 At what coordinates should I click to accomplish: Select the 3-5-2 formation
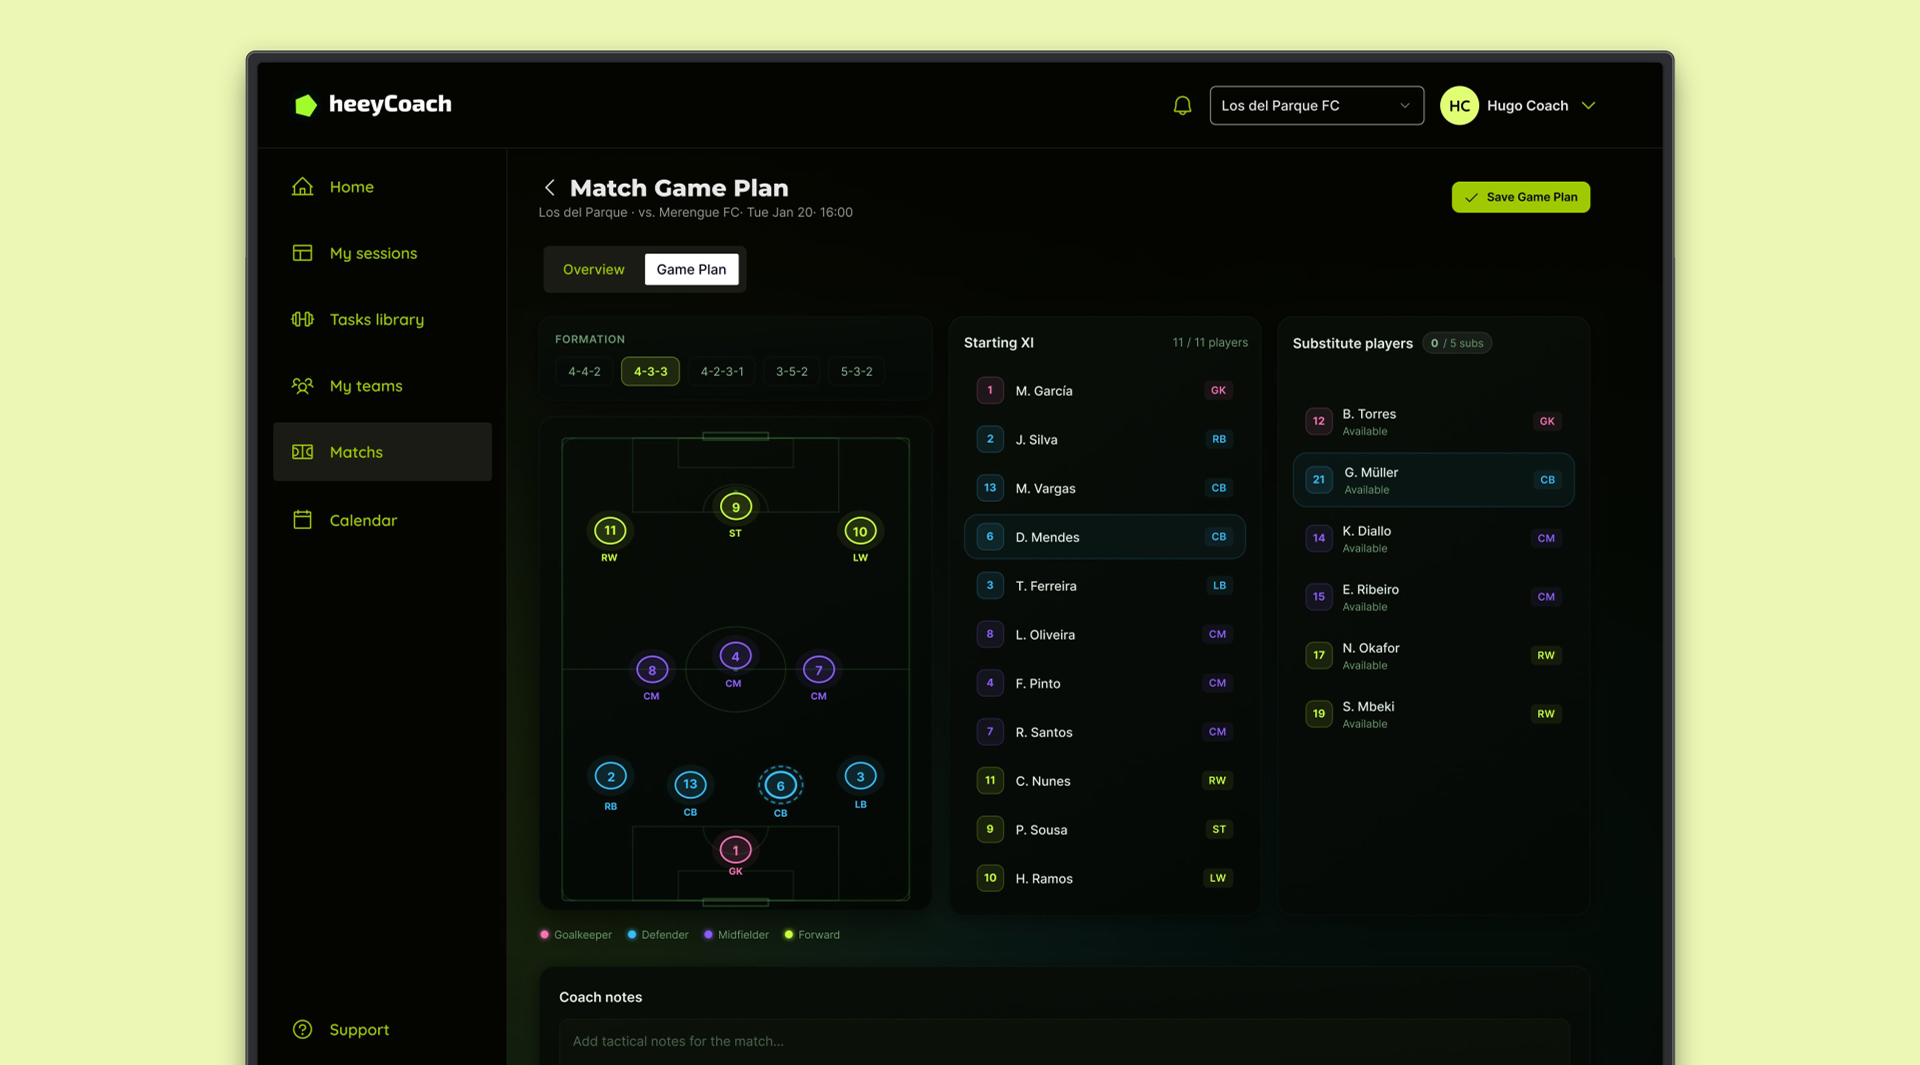[x=791, y=371]
